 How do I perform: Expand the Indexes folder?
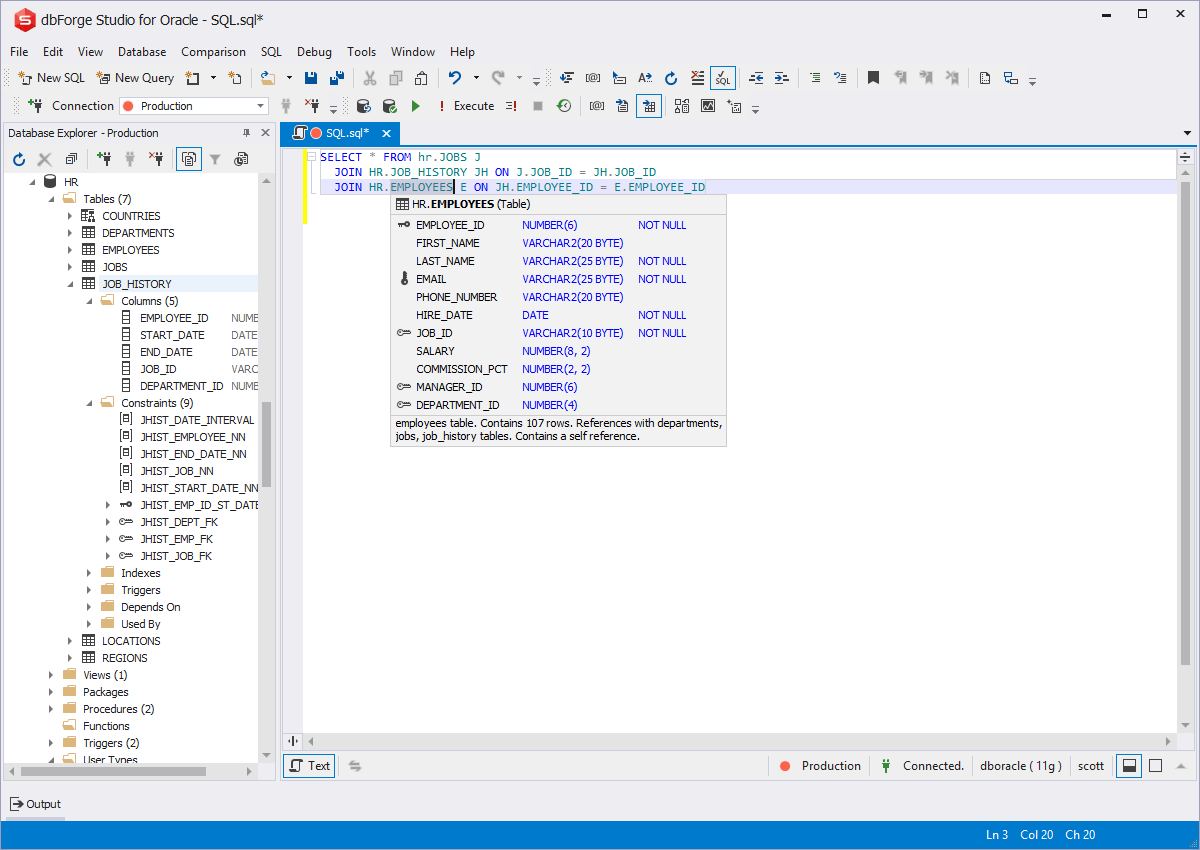click(90, 573)
